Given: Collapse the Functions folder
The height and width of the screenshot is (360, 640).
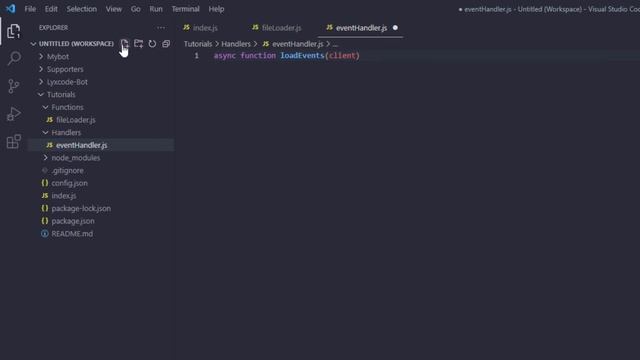Looking at the screenshot, I should pyautogui.click(x=45, y=107).
